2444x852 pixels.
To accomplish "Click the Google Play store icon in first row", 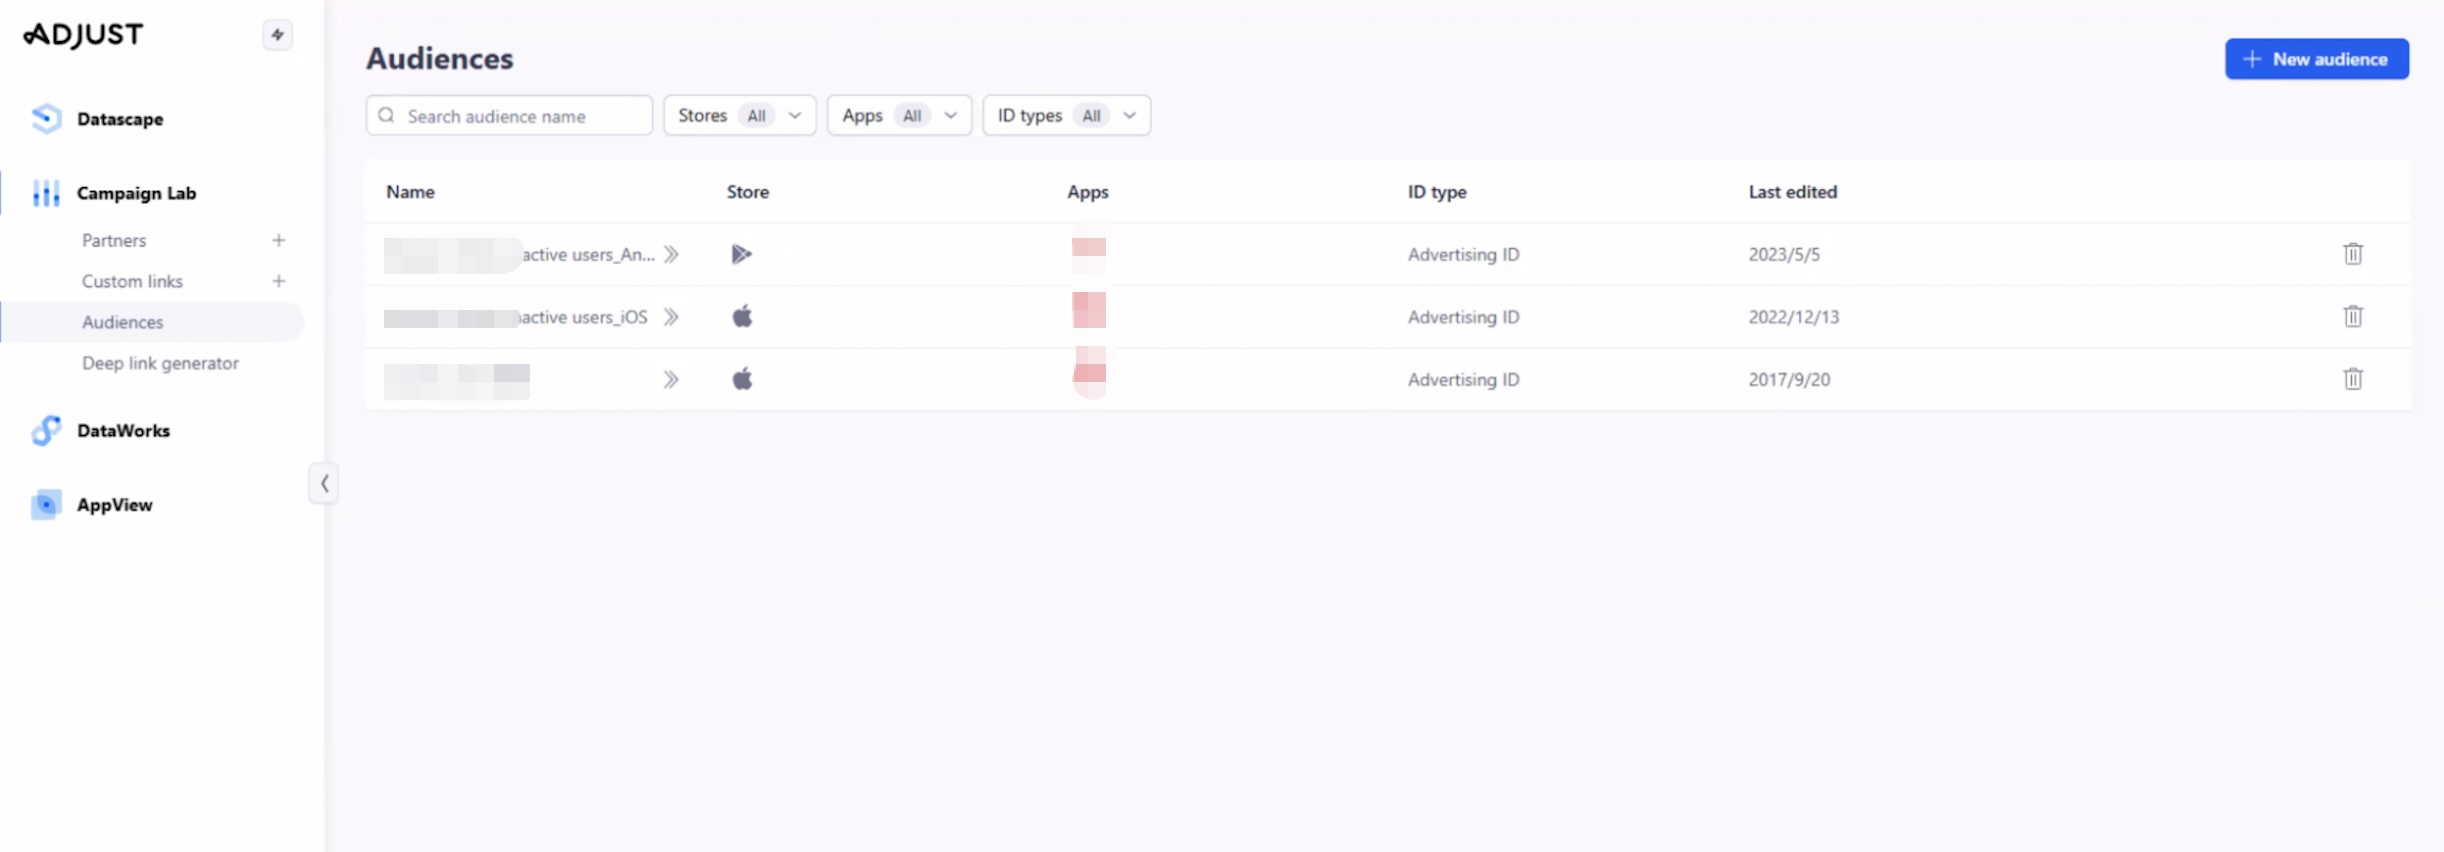I will coord(741,254).
